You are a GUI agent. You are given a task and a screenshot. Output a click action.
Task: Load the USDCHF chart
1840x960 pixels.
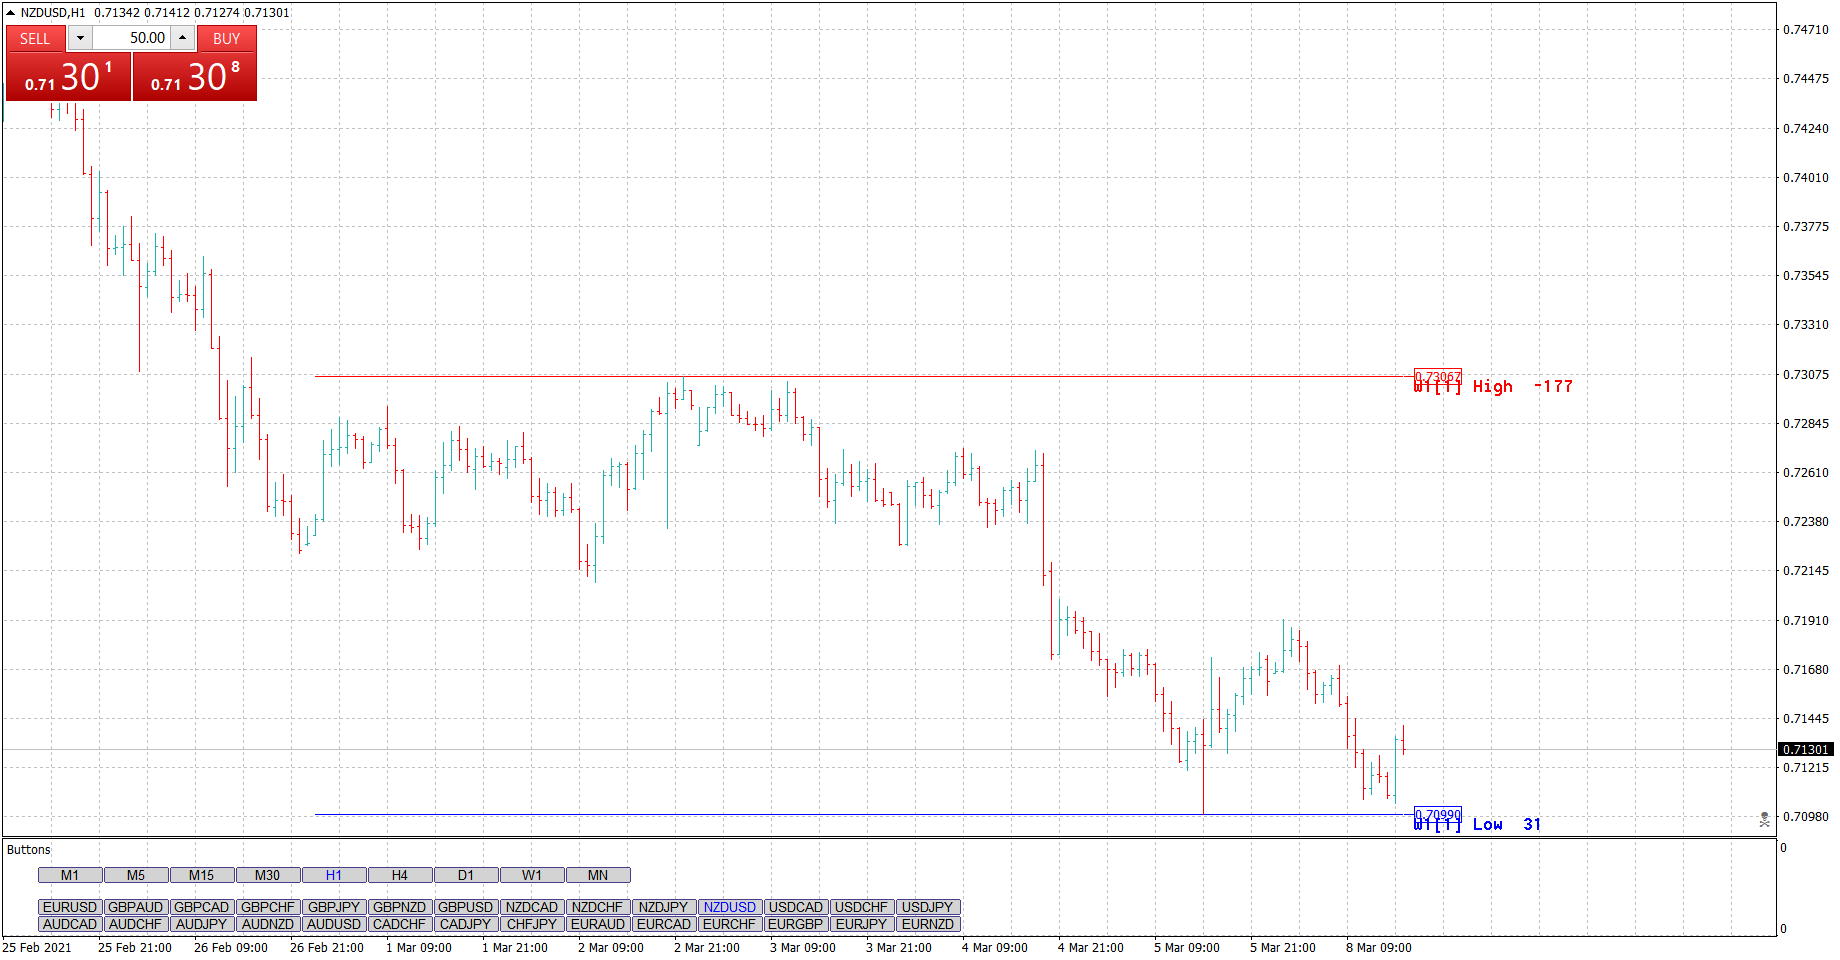click(x=862, y=907)
